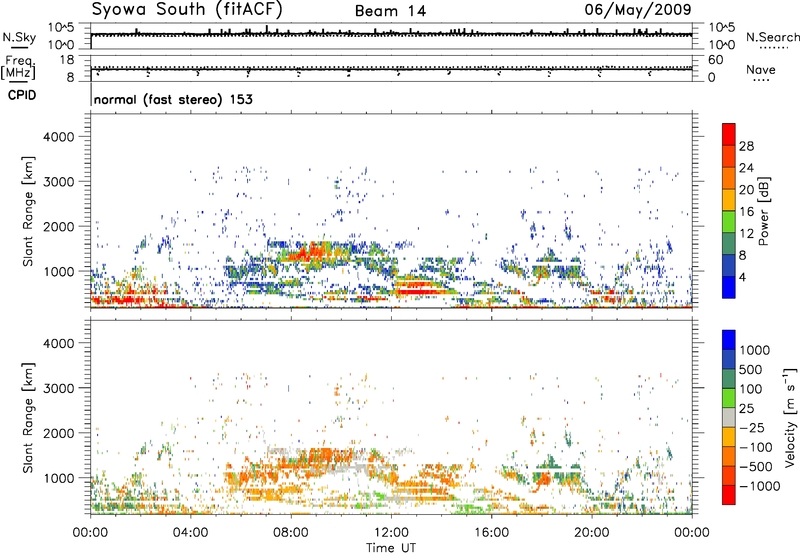Click the '500' velocity colorbar label
800x554 pixels.
(x=751, y=370)
